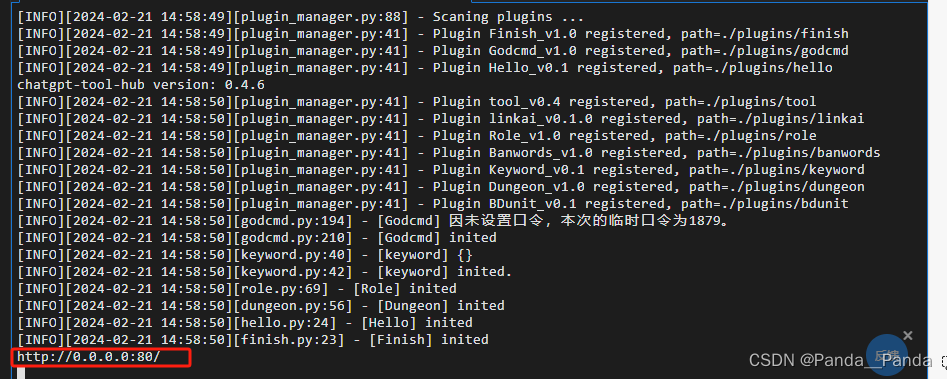The width and height of the screenshot is (947, 379).
Task: Click the [Finish] inited log message
Action: point(428,339)
